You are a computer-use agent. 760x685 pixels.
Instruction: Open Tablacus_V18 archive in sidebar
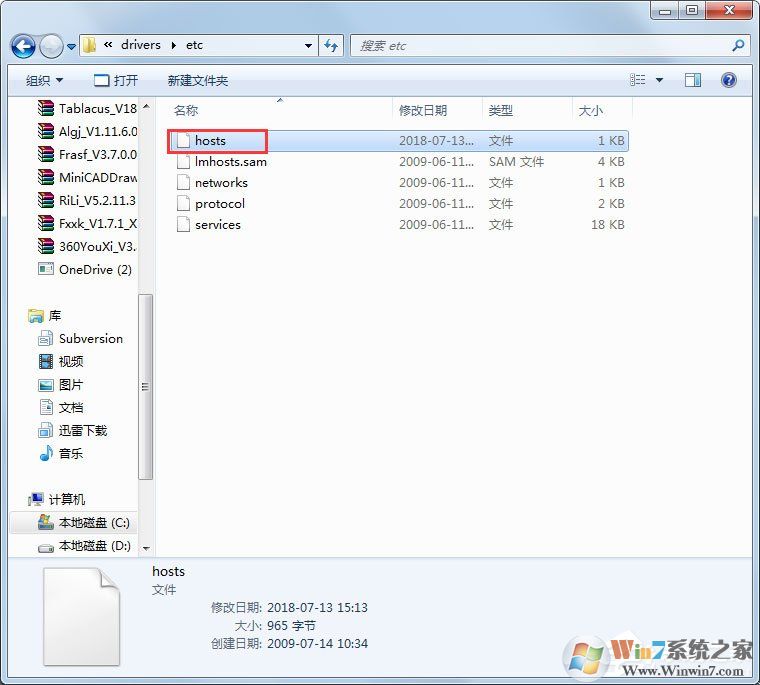coord(88,109)
